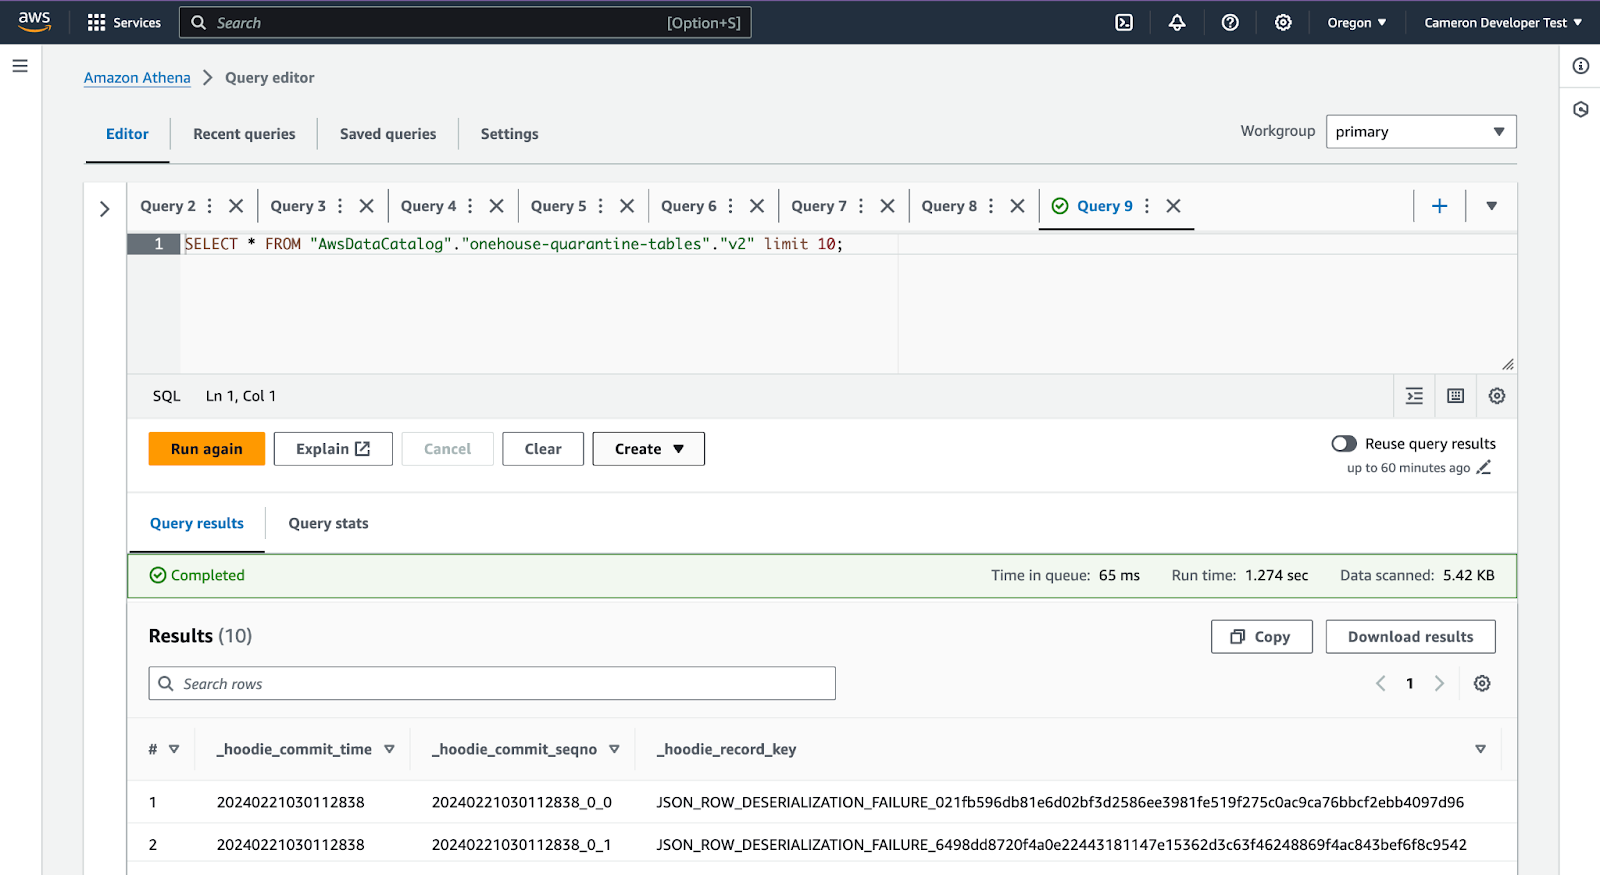Open the help question mark icon
Screen dimensions: 1600x875
[x=1230, y=22]
